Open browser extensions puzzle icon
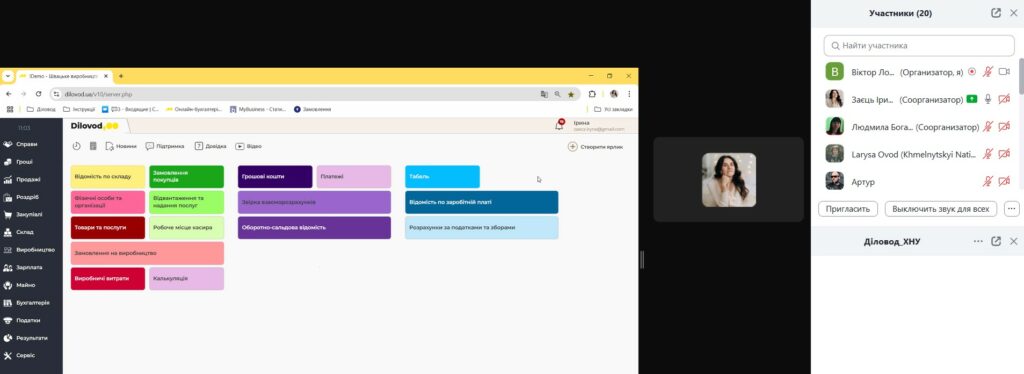This screenshot has width=1024, height=374. click(x=592, y=94)
